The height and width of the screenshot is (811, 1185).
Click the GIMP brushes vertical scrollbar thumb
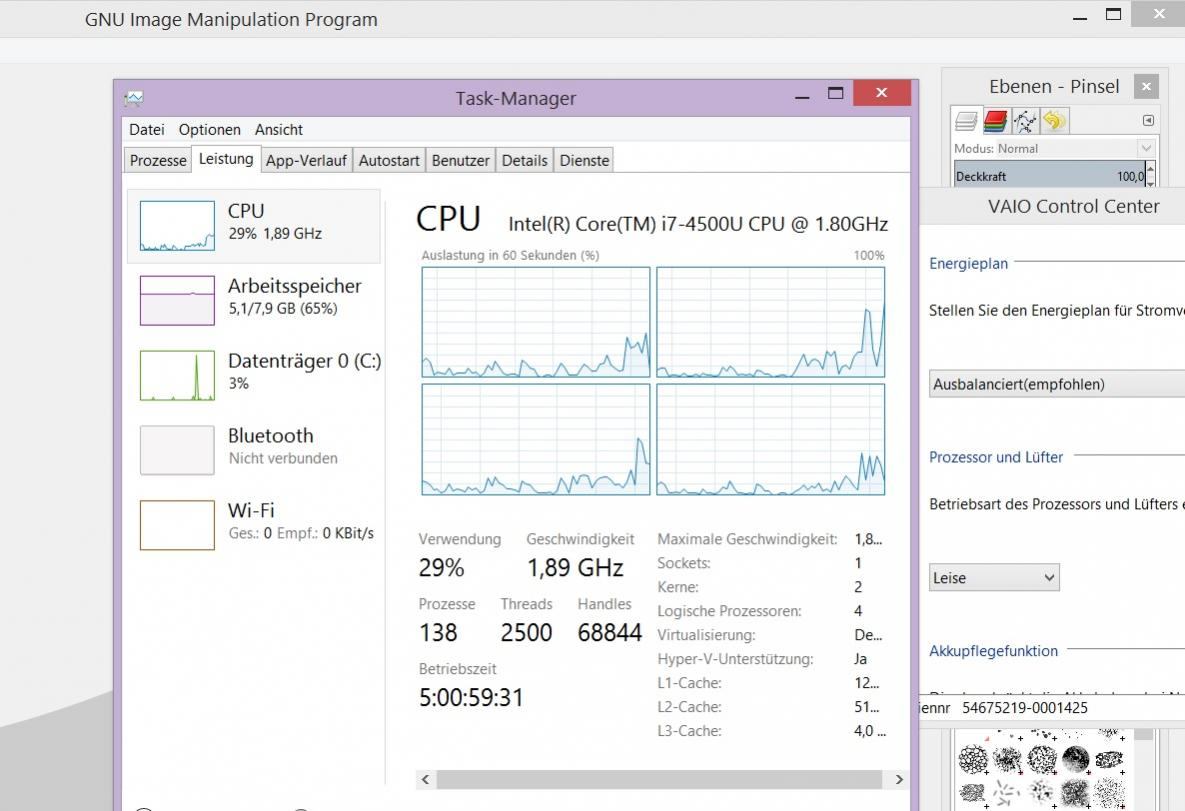click(1144, 734)
